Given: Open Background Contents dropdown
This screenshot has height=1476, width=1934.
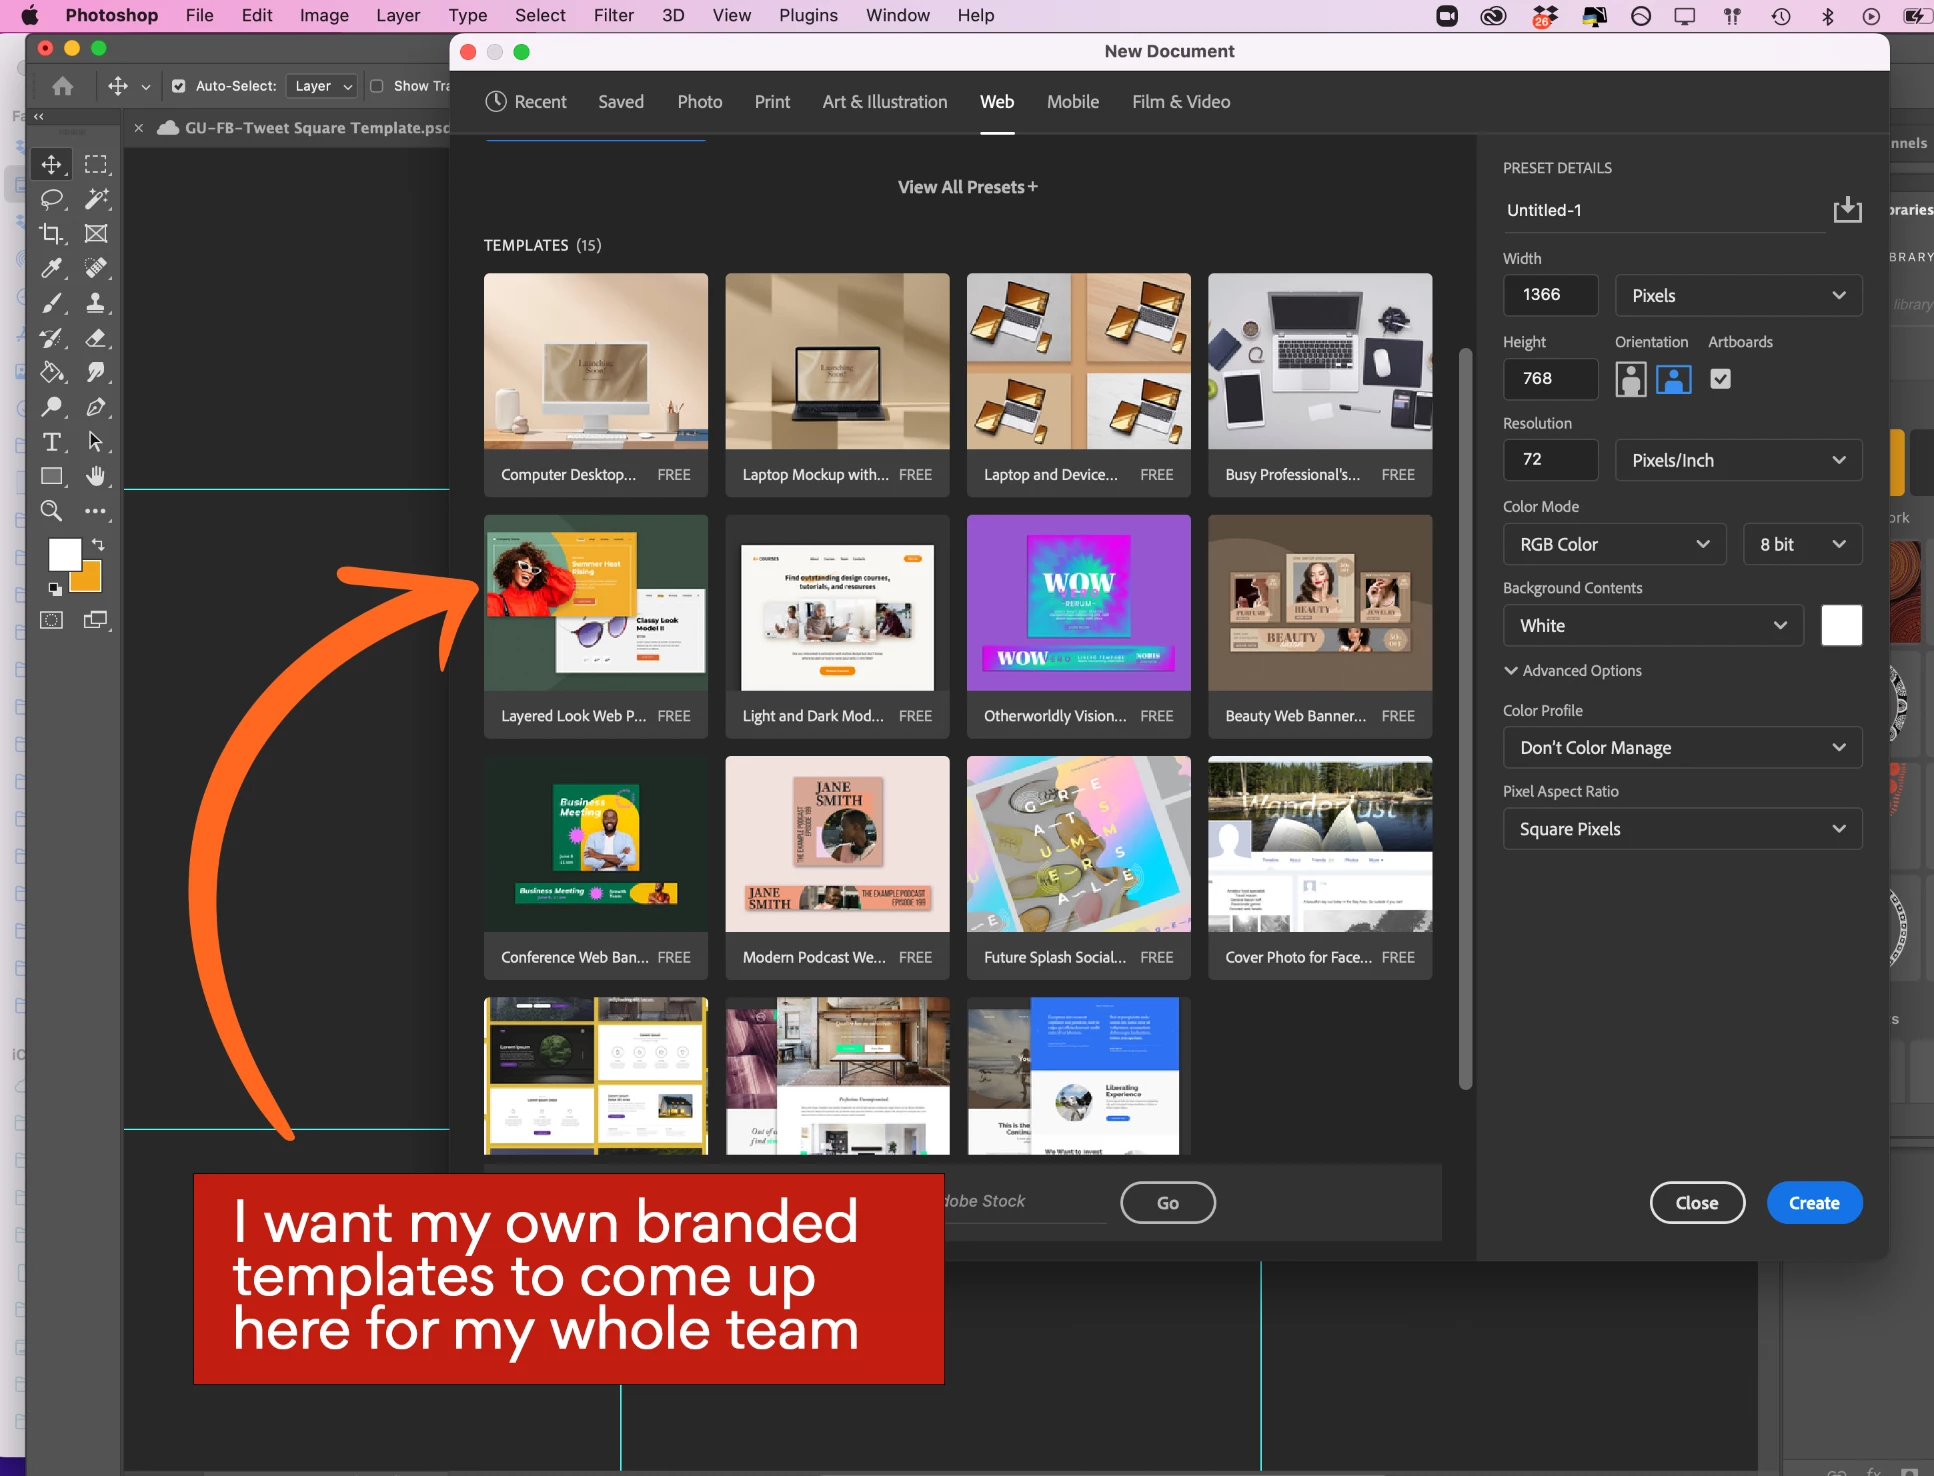Looking at the screenshot, I should point(1652,626).
